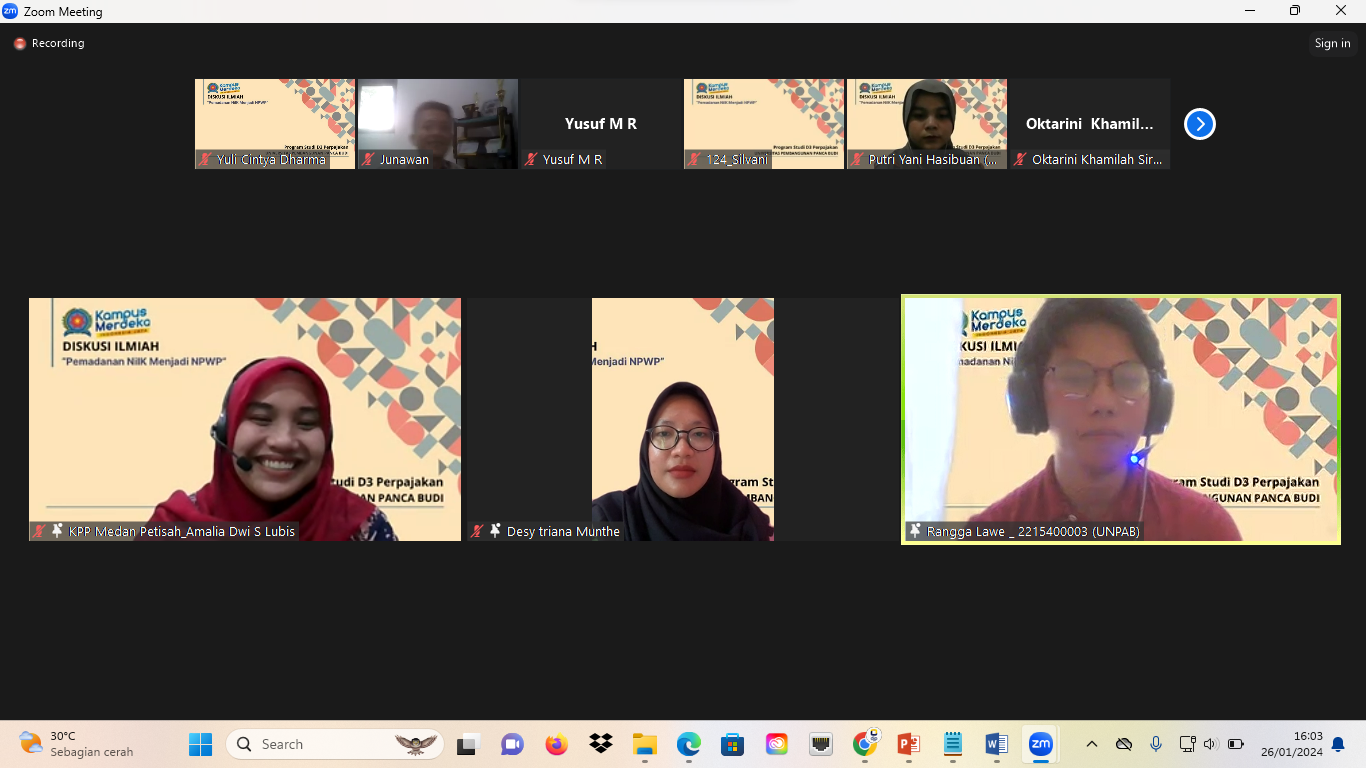1366x768 pixels.
Task: Open Zoom from the Windows taskbar
Action: [1041, 744]
